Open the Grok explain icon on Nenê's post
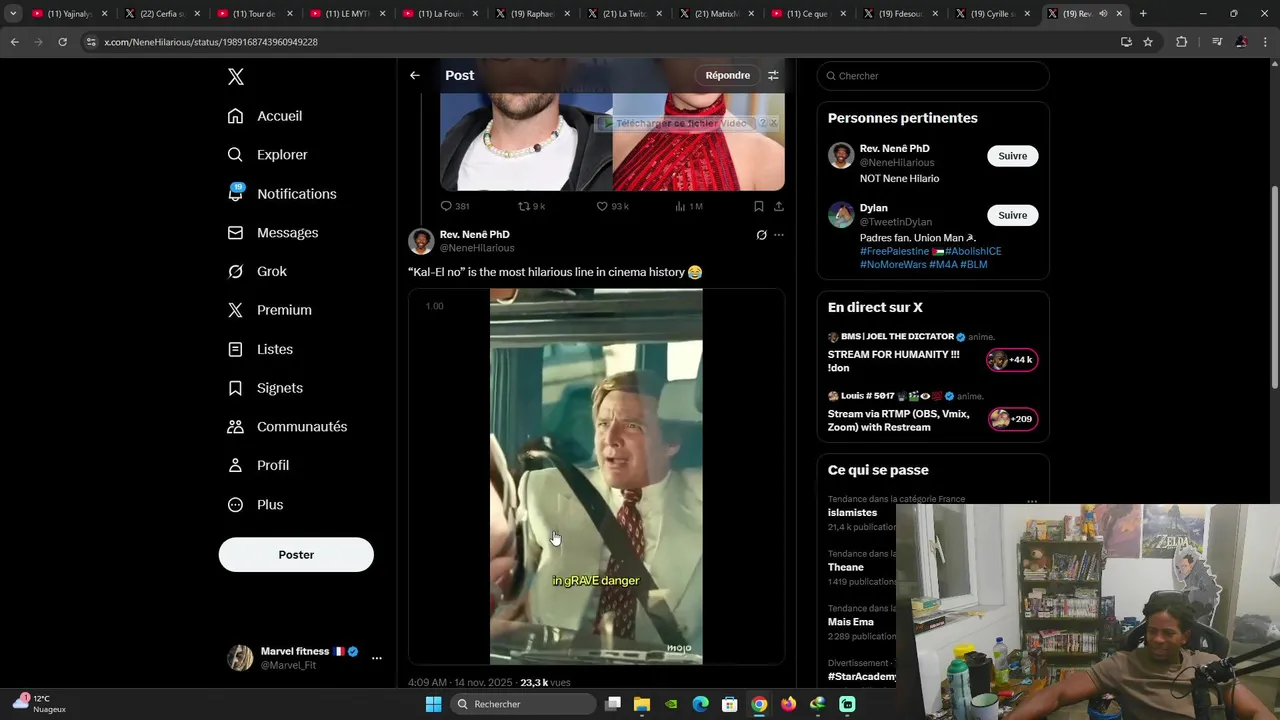This screenshot has height=720, width=1280. point(761,235)
